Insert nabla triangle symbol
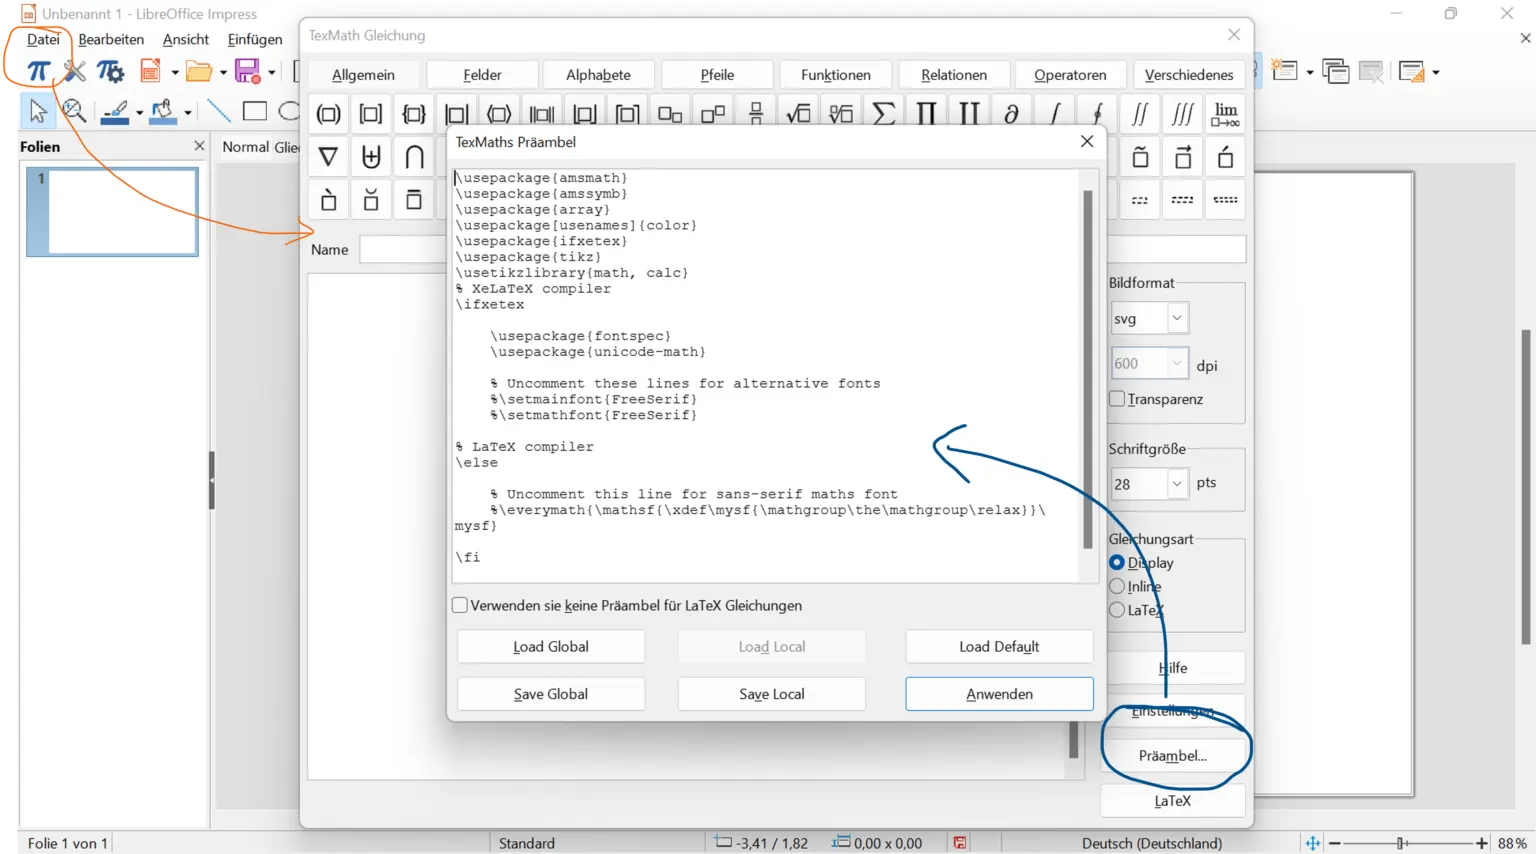Viewport: 1536px width, 854px height. pos(328,156)
